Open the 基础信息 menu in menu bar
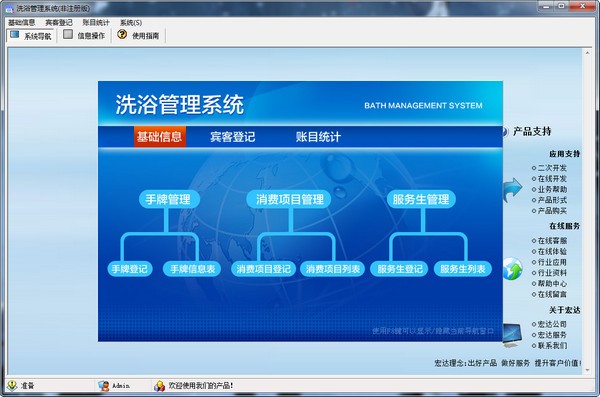600x397 pixels. [21, 23]
